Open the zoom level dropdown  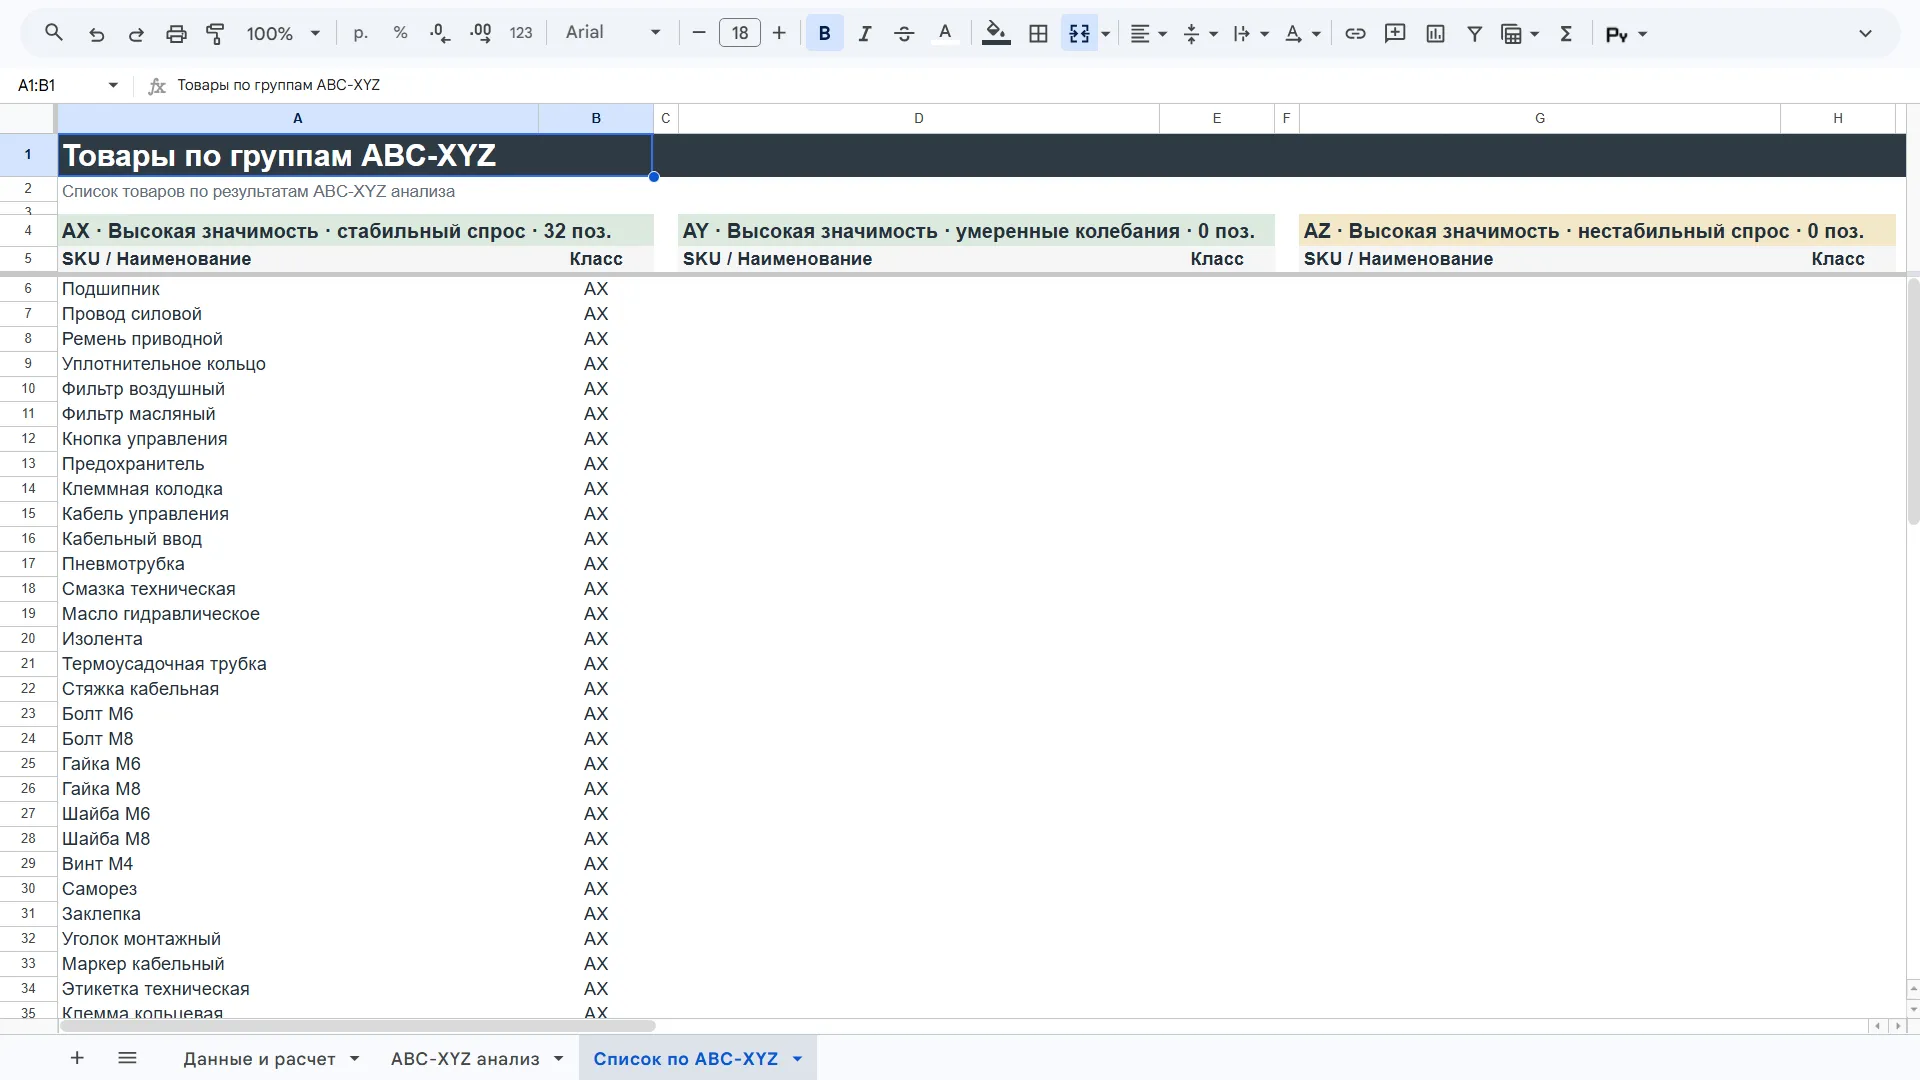pos(283,33)
